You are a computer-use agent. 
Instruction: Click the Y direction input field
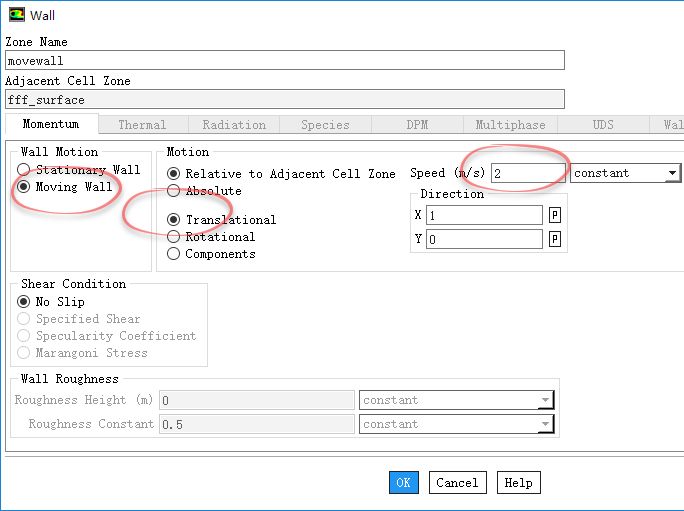click(484, 239)
